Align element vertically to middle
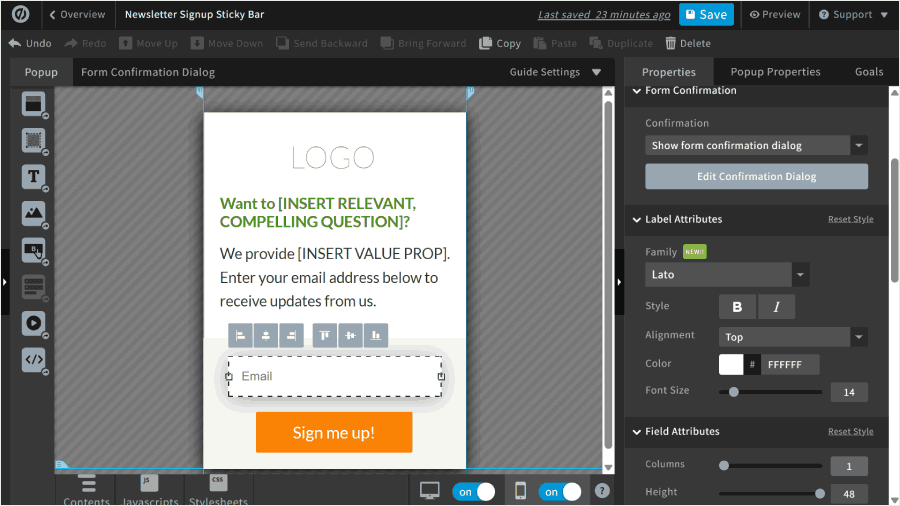900x506 pixels. [350, 336]
